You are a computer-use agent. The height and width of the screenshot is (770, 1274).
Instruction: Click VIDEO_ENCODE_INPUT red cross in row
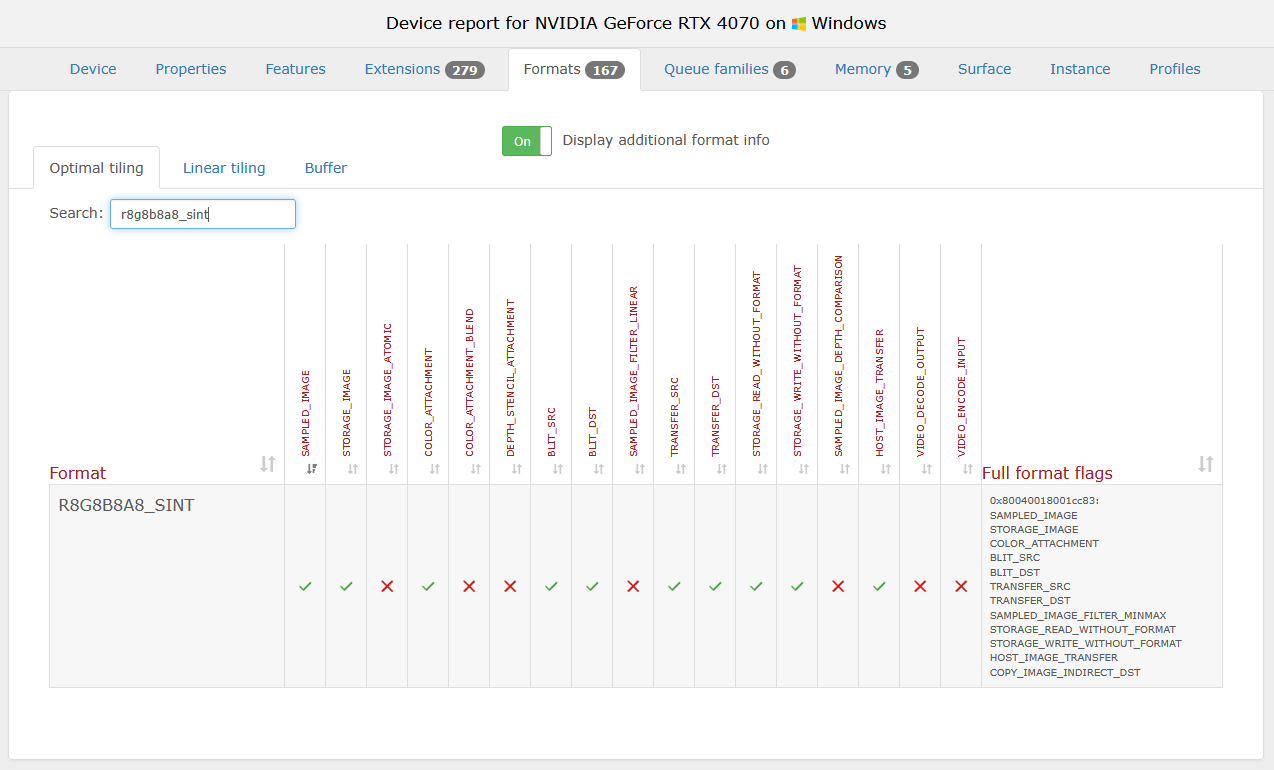(x=961, y=586)
